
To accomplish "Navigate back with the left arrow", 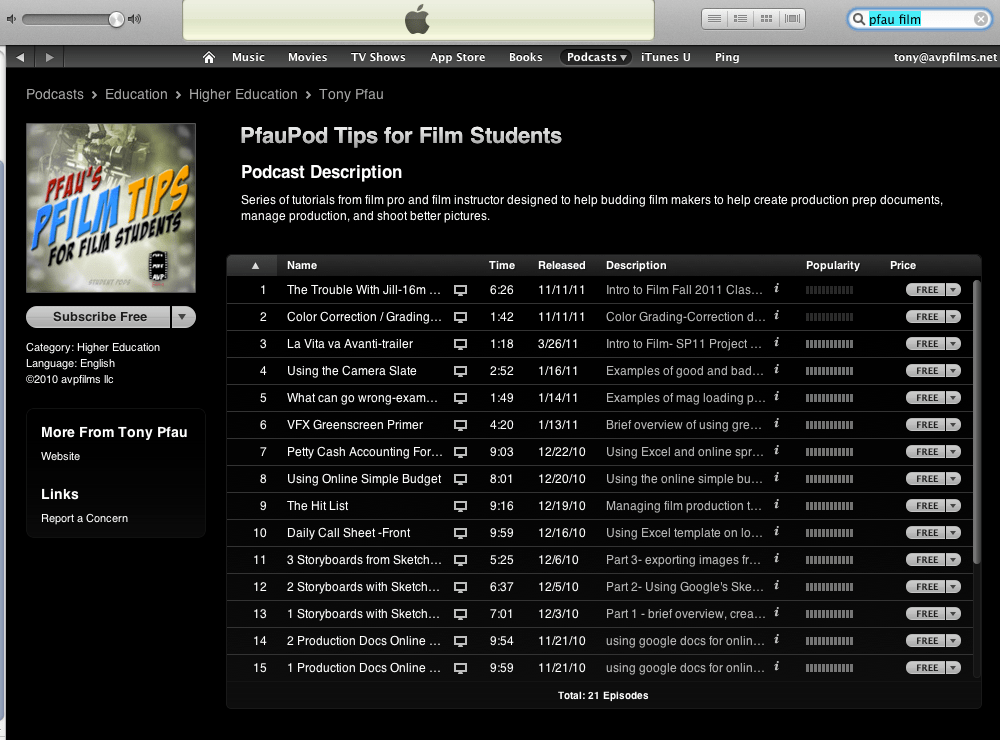I will click(20, 57).
